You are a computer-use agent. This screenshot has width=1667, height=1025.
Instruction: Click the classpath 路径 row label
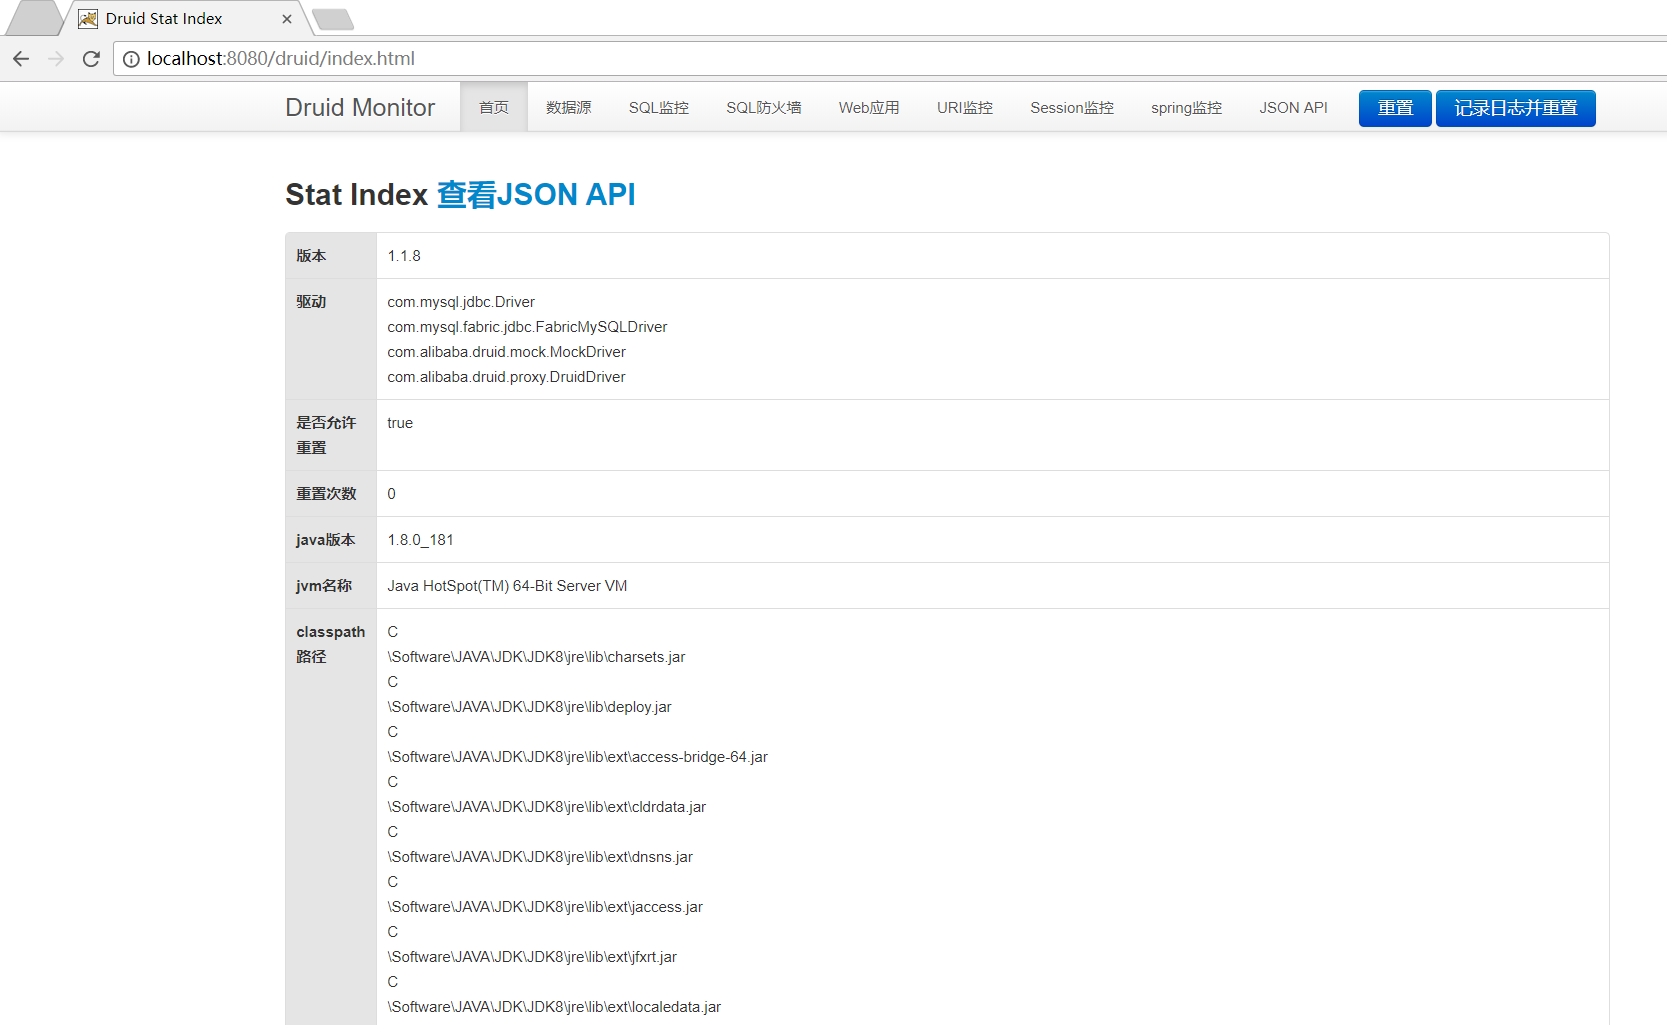[330, 644]
